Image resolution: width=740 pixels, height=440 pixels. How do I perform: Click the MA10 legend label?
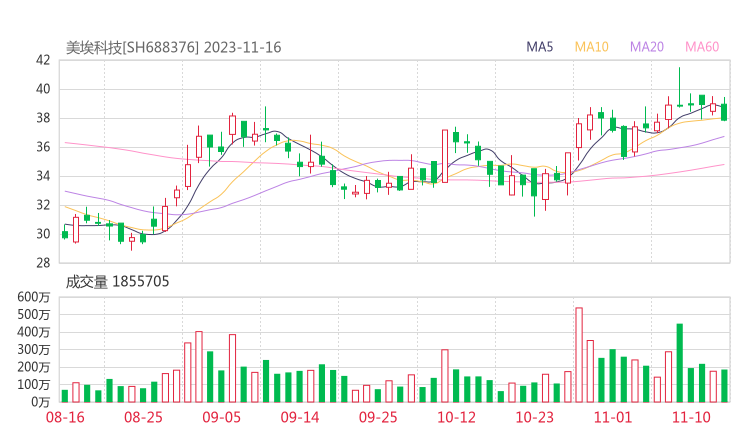tap(591, 47)
